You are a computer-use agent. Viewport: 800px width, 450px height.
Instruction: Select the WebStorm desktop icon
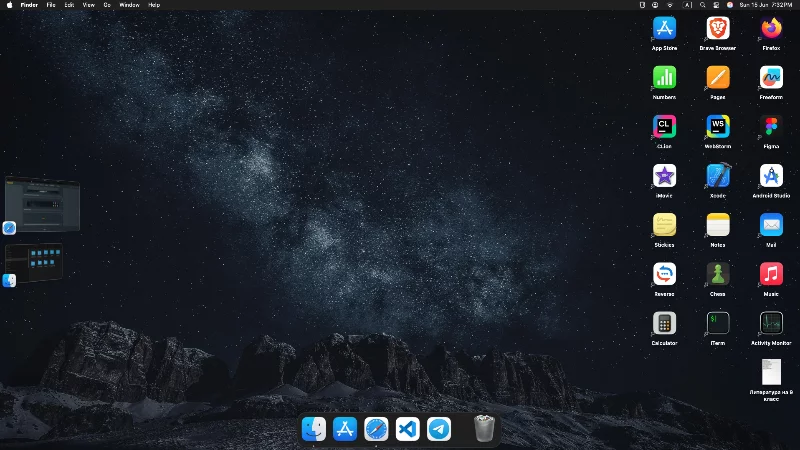718,127
